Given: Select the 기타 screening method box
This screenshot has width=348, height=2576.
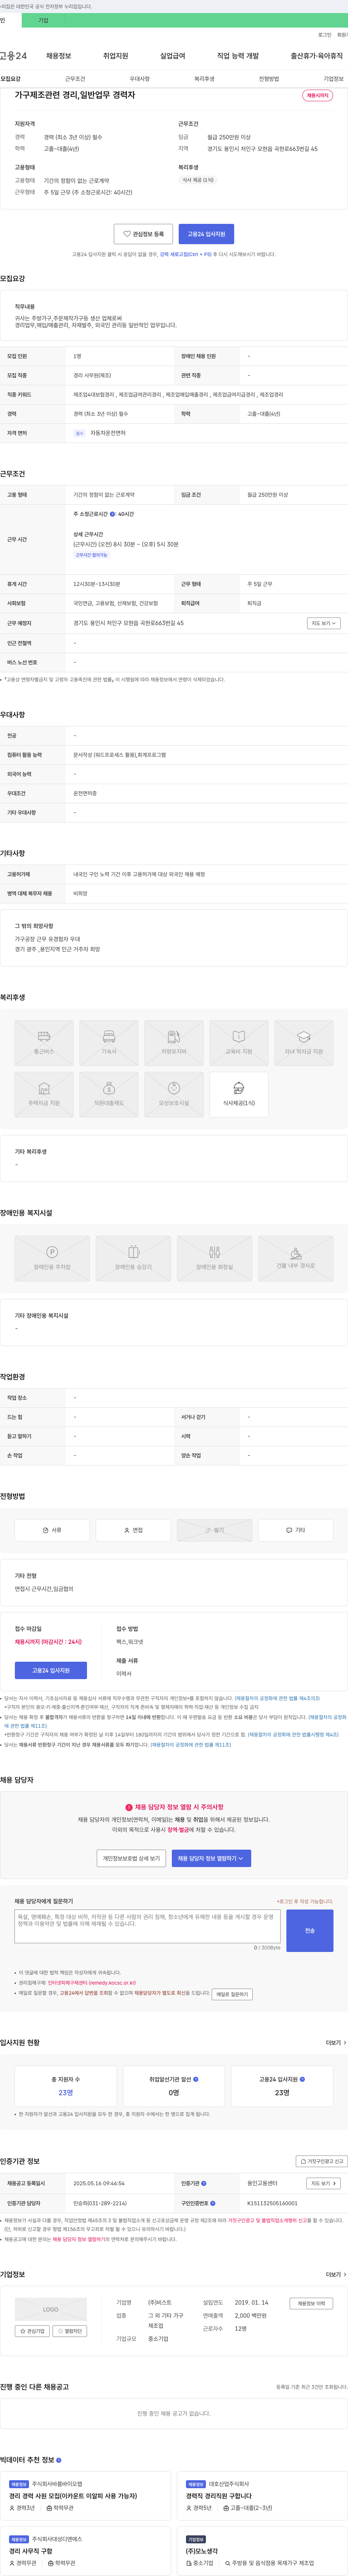Looking at the screenshot, I should [296, 1530].
